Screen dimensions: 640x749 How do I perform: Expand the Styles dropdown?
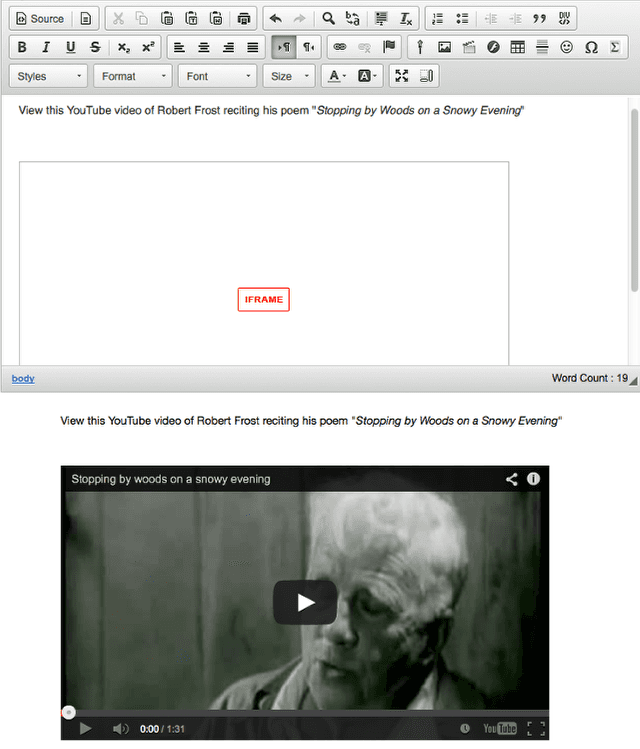[48, 76]
